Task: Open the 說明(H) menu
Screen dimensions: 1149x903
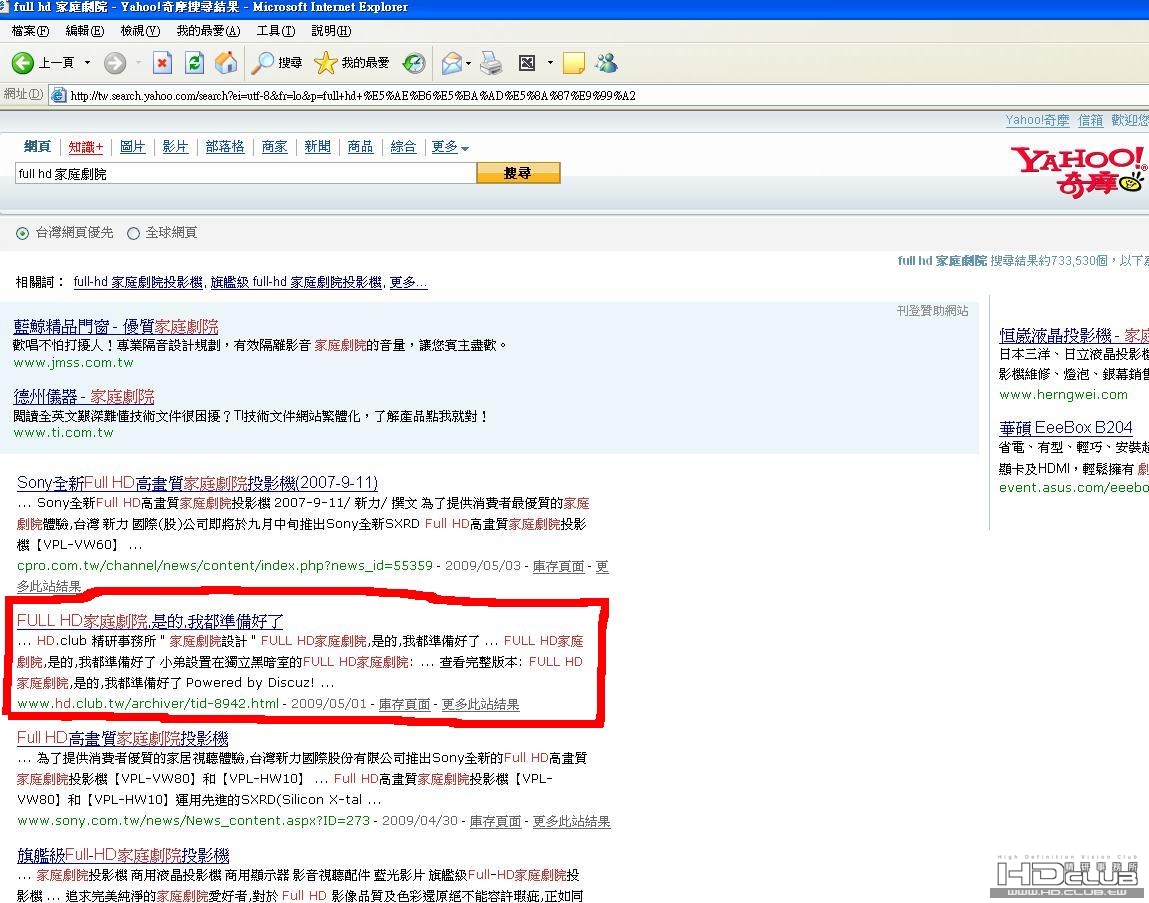Action: (x=331, y=31)
